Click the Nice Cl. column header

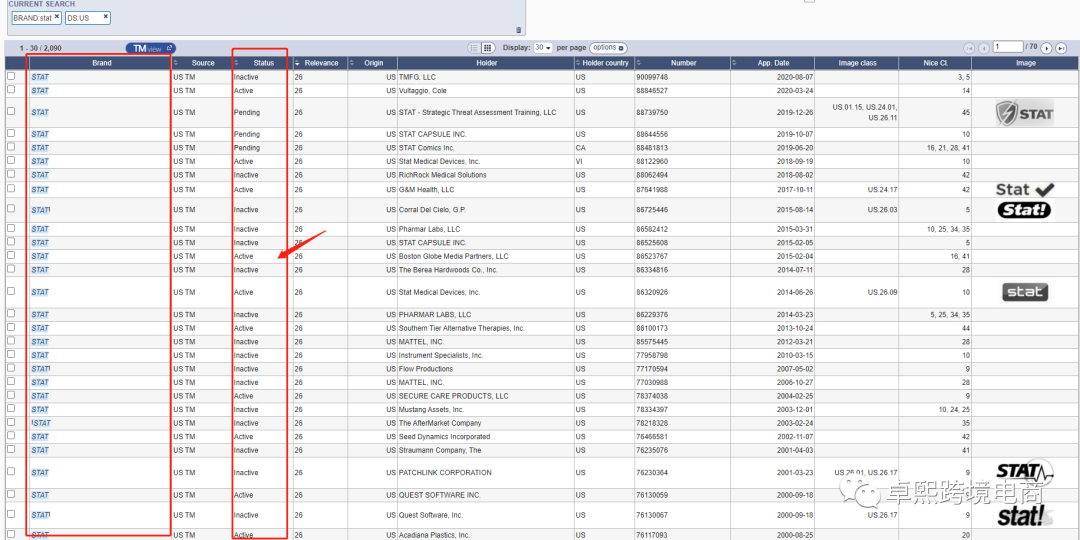point(935,63)
